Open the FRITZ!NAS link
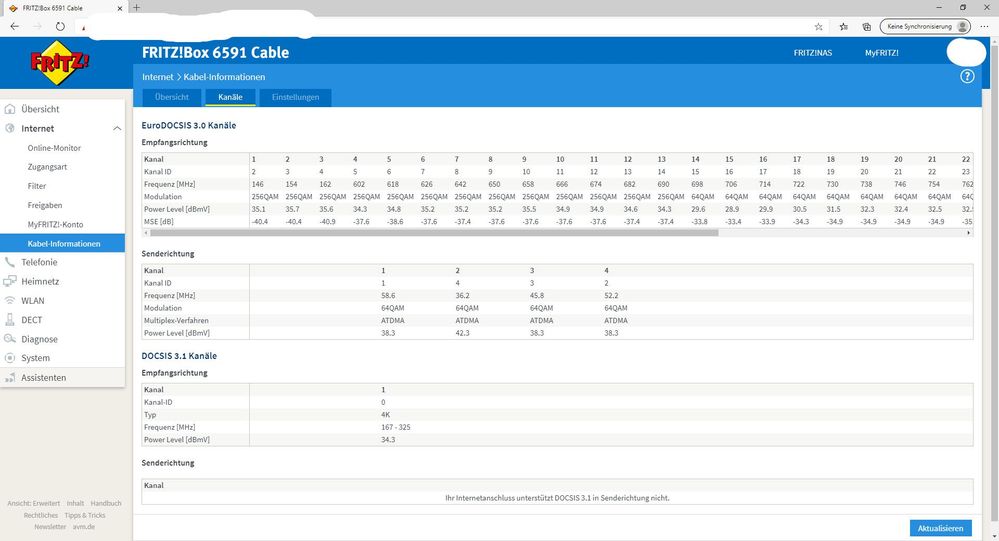This screenshot has width=999, height=541. click(813, 53)
